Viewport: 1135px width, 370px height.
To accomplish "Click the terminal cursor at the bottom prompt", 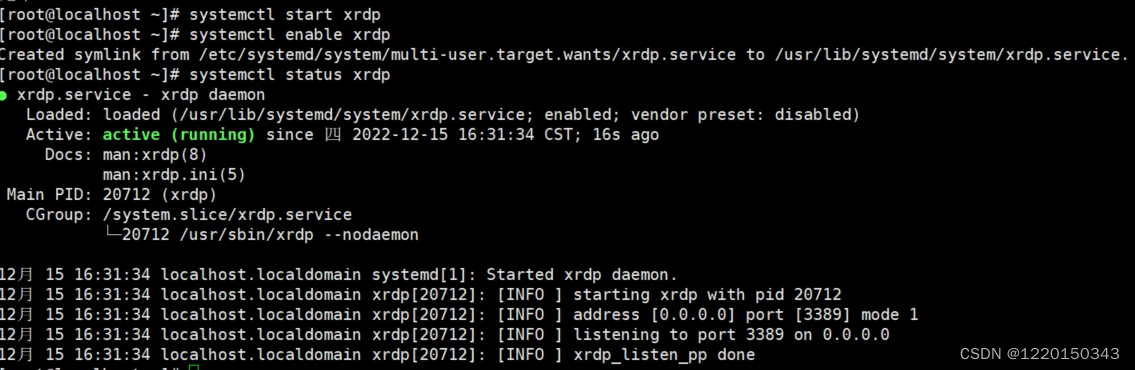I will pyautogui.click(x=192, y=368).
